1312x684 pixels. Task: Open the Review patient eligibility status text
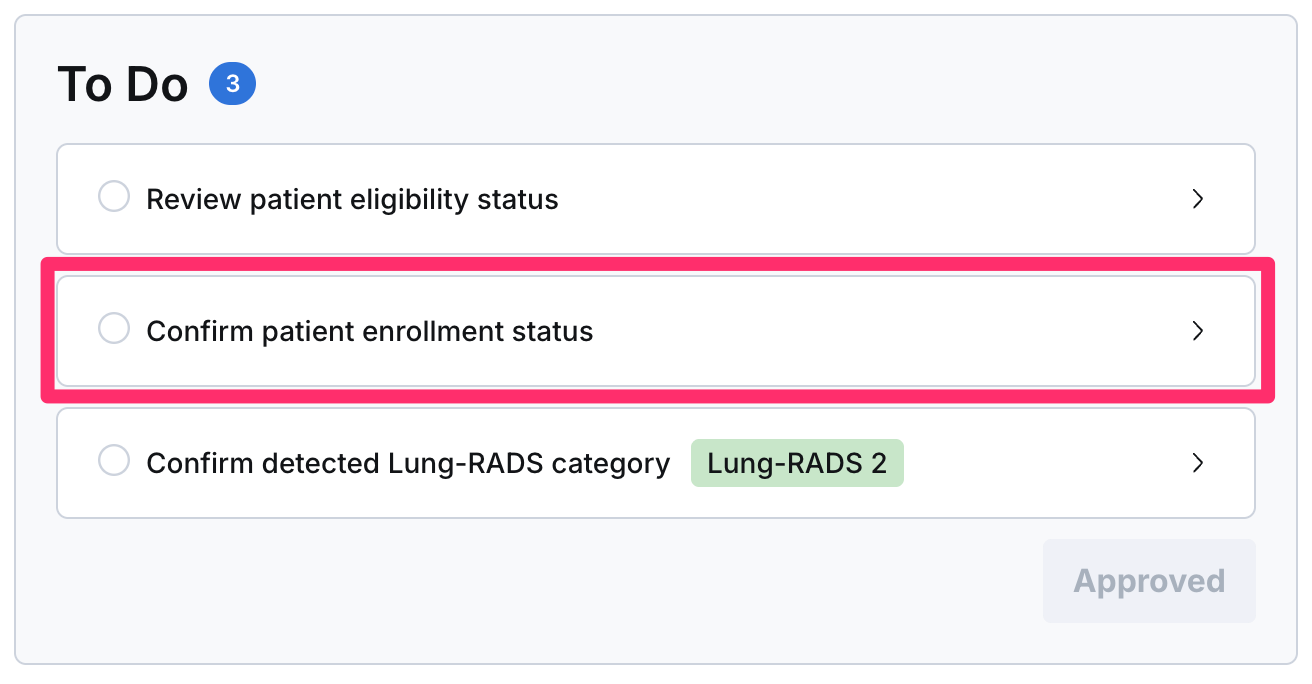352,199
